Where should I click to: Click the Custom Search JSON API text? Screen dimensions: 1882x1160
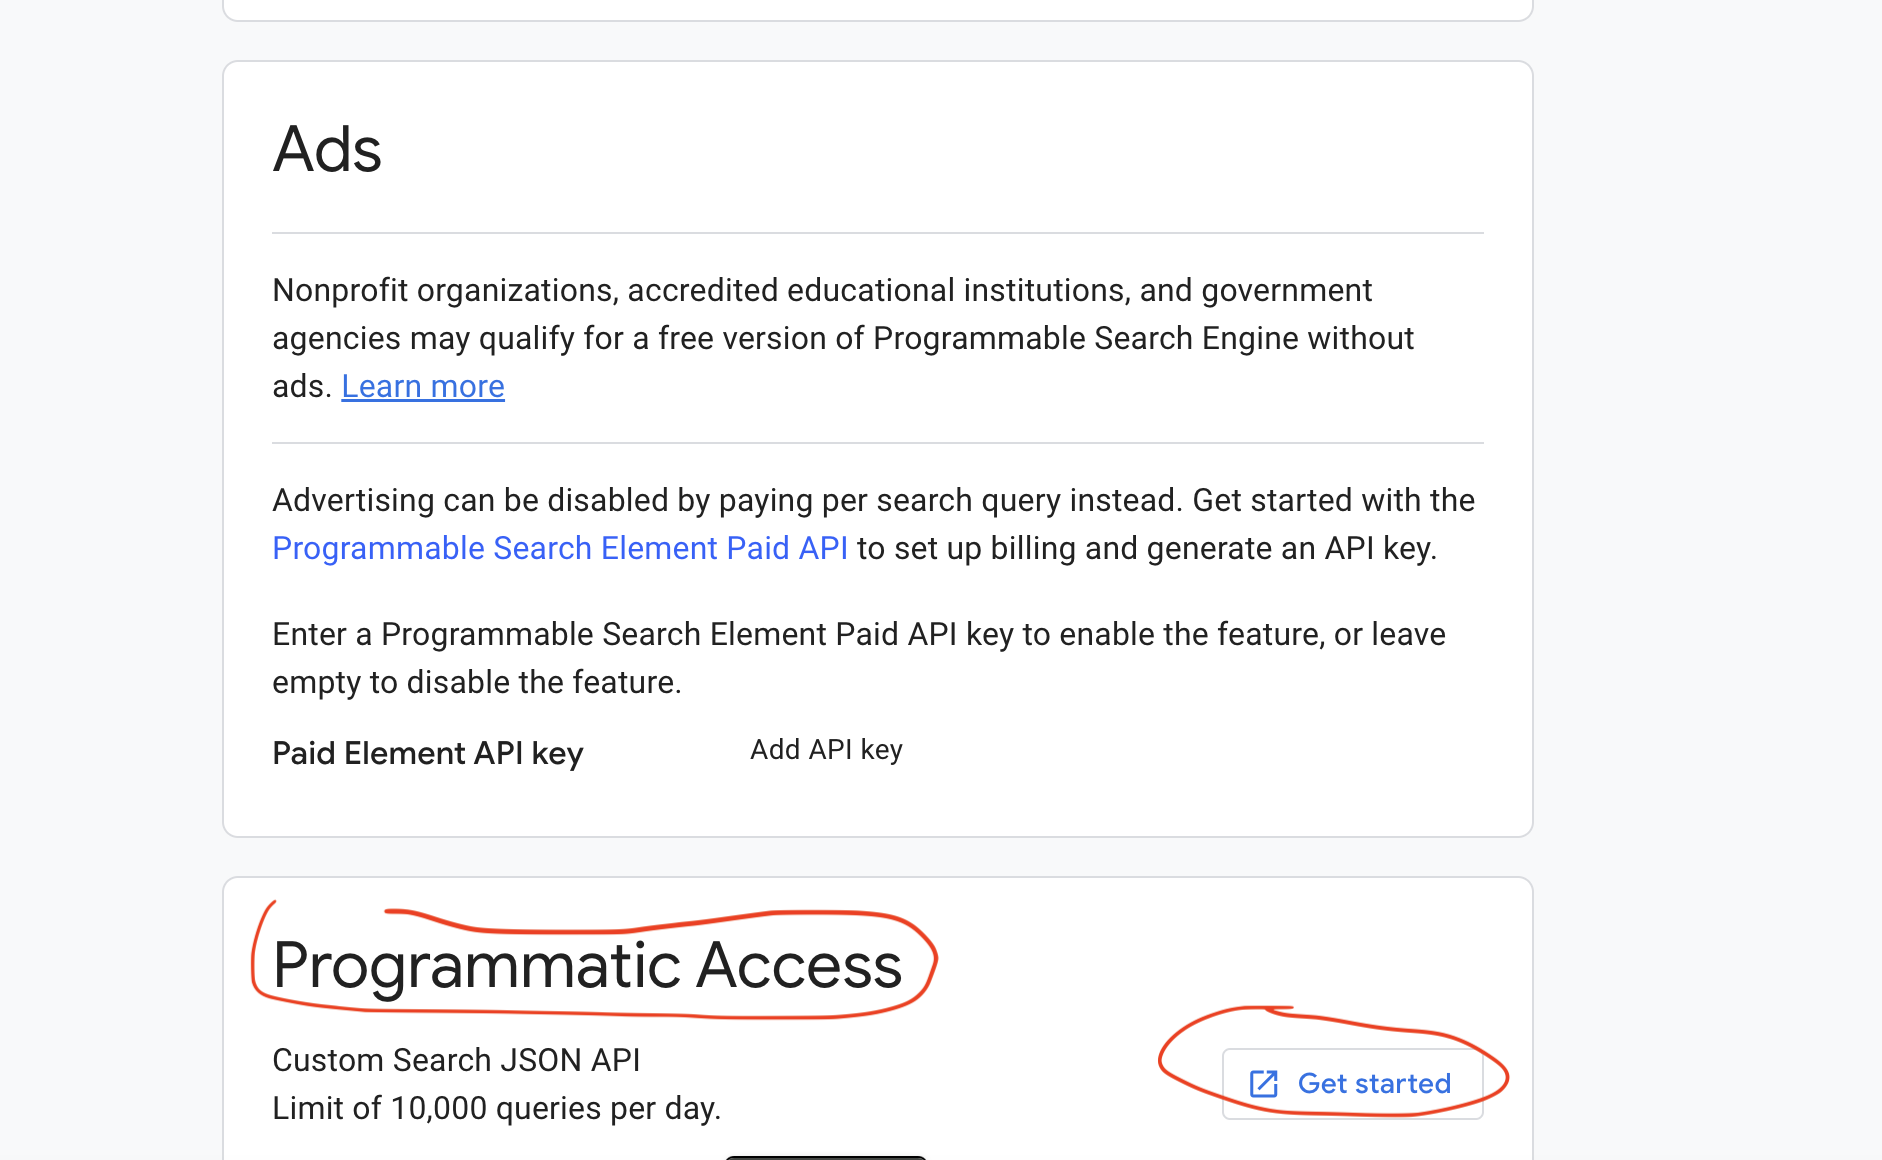456,1060
